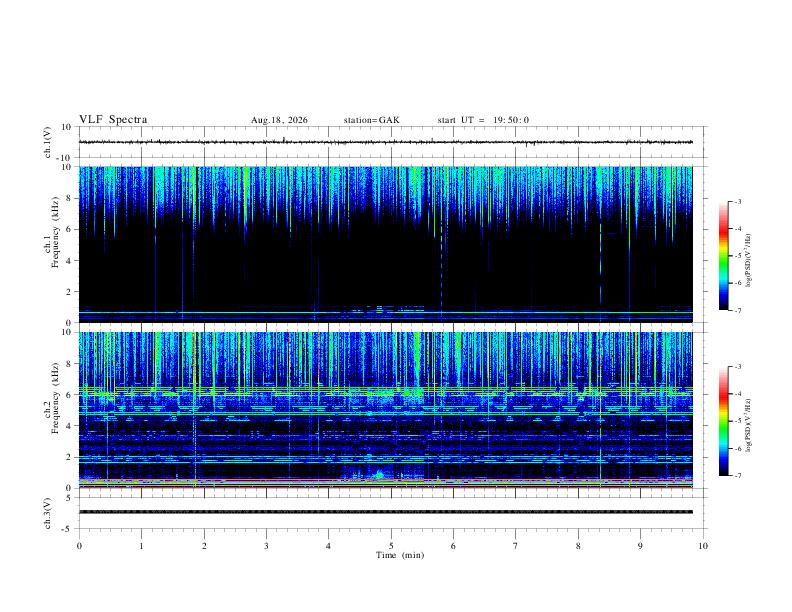Click the 5 minute tick label
792x612 pixels.
coord(391,546)
